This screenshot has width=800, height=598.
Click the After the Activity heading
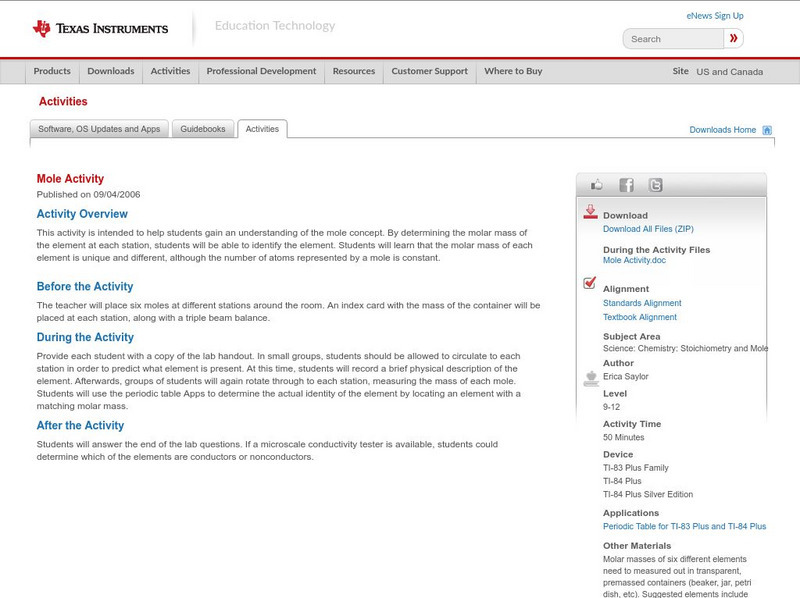[x=80, y=426]
